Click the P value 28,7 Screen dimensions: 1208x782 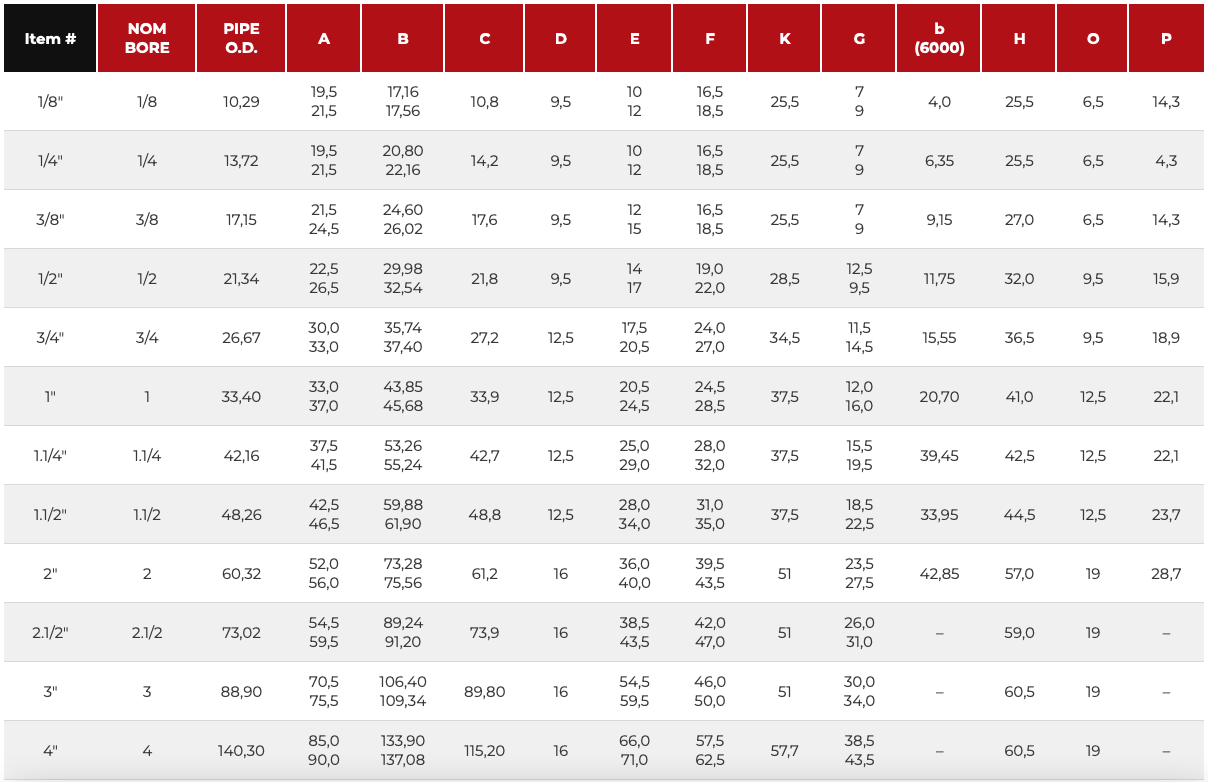pyautogui.click(x=1166, y=574)
